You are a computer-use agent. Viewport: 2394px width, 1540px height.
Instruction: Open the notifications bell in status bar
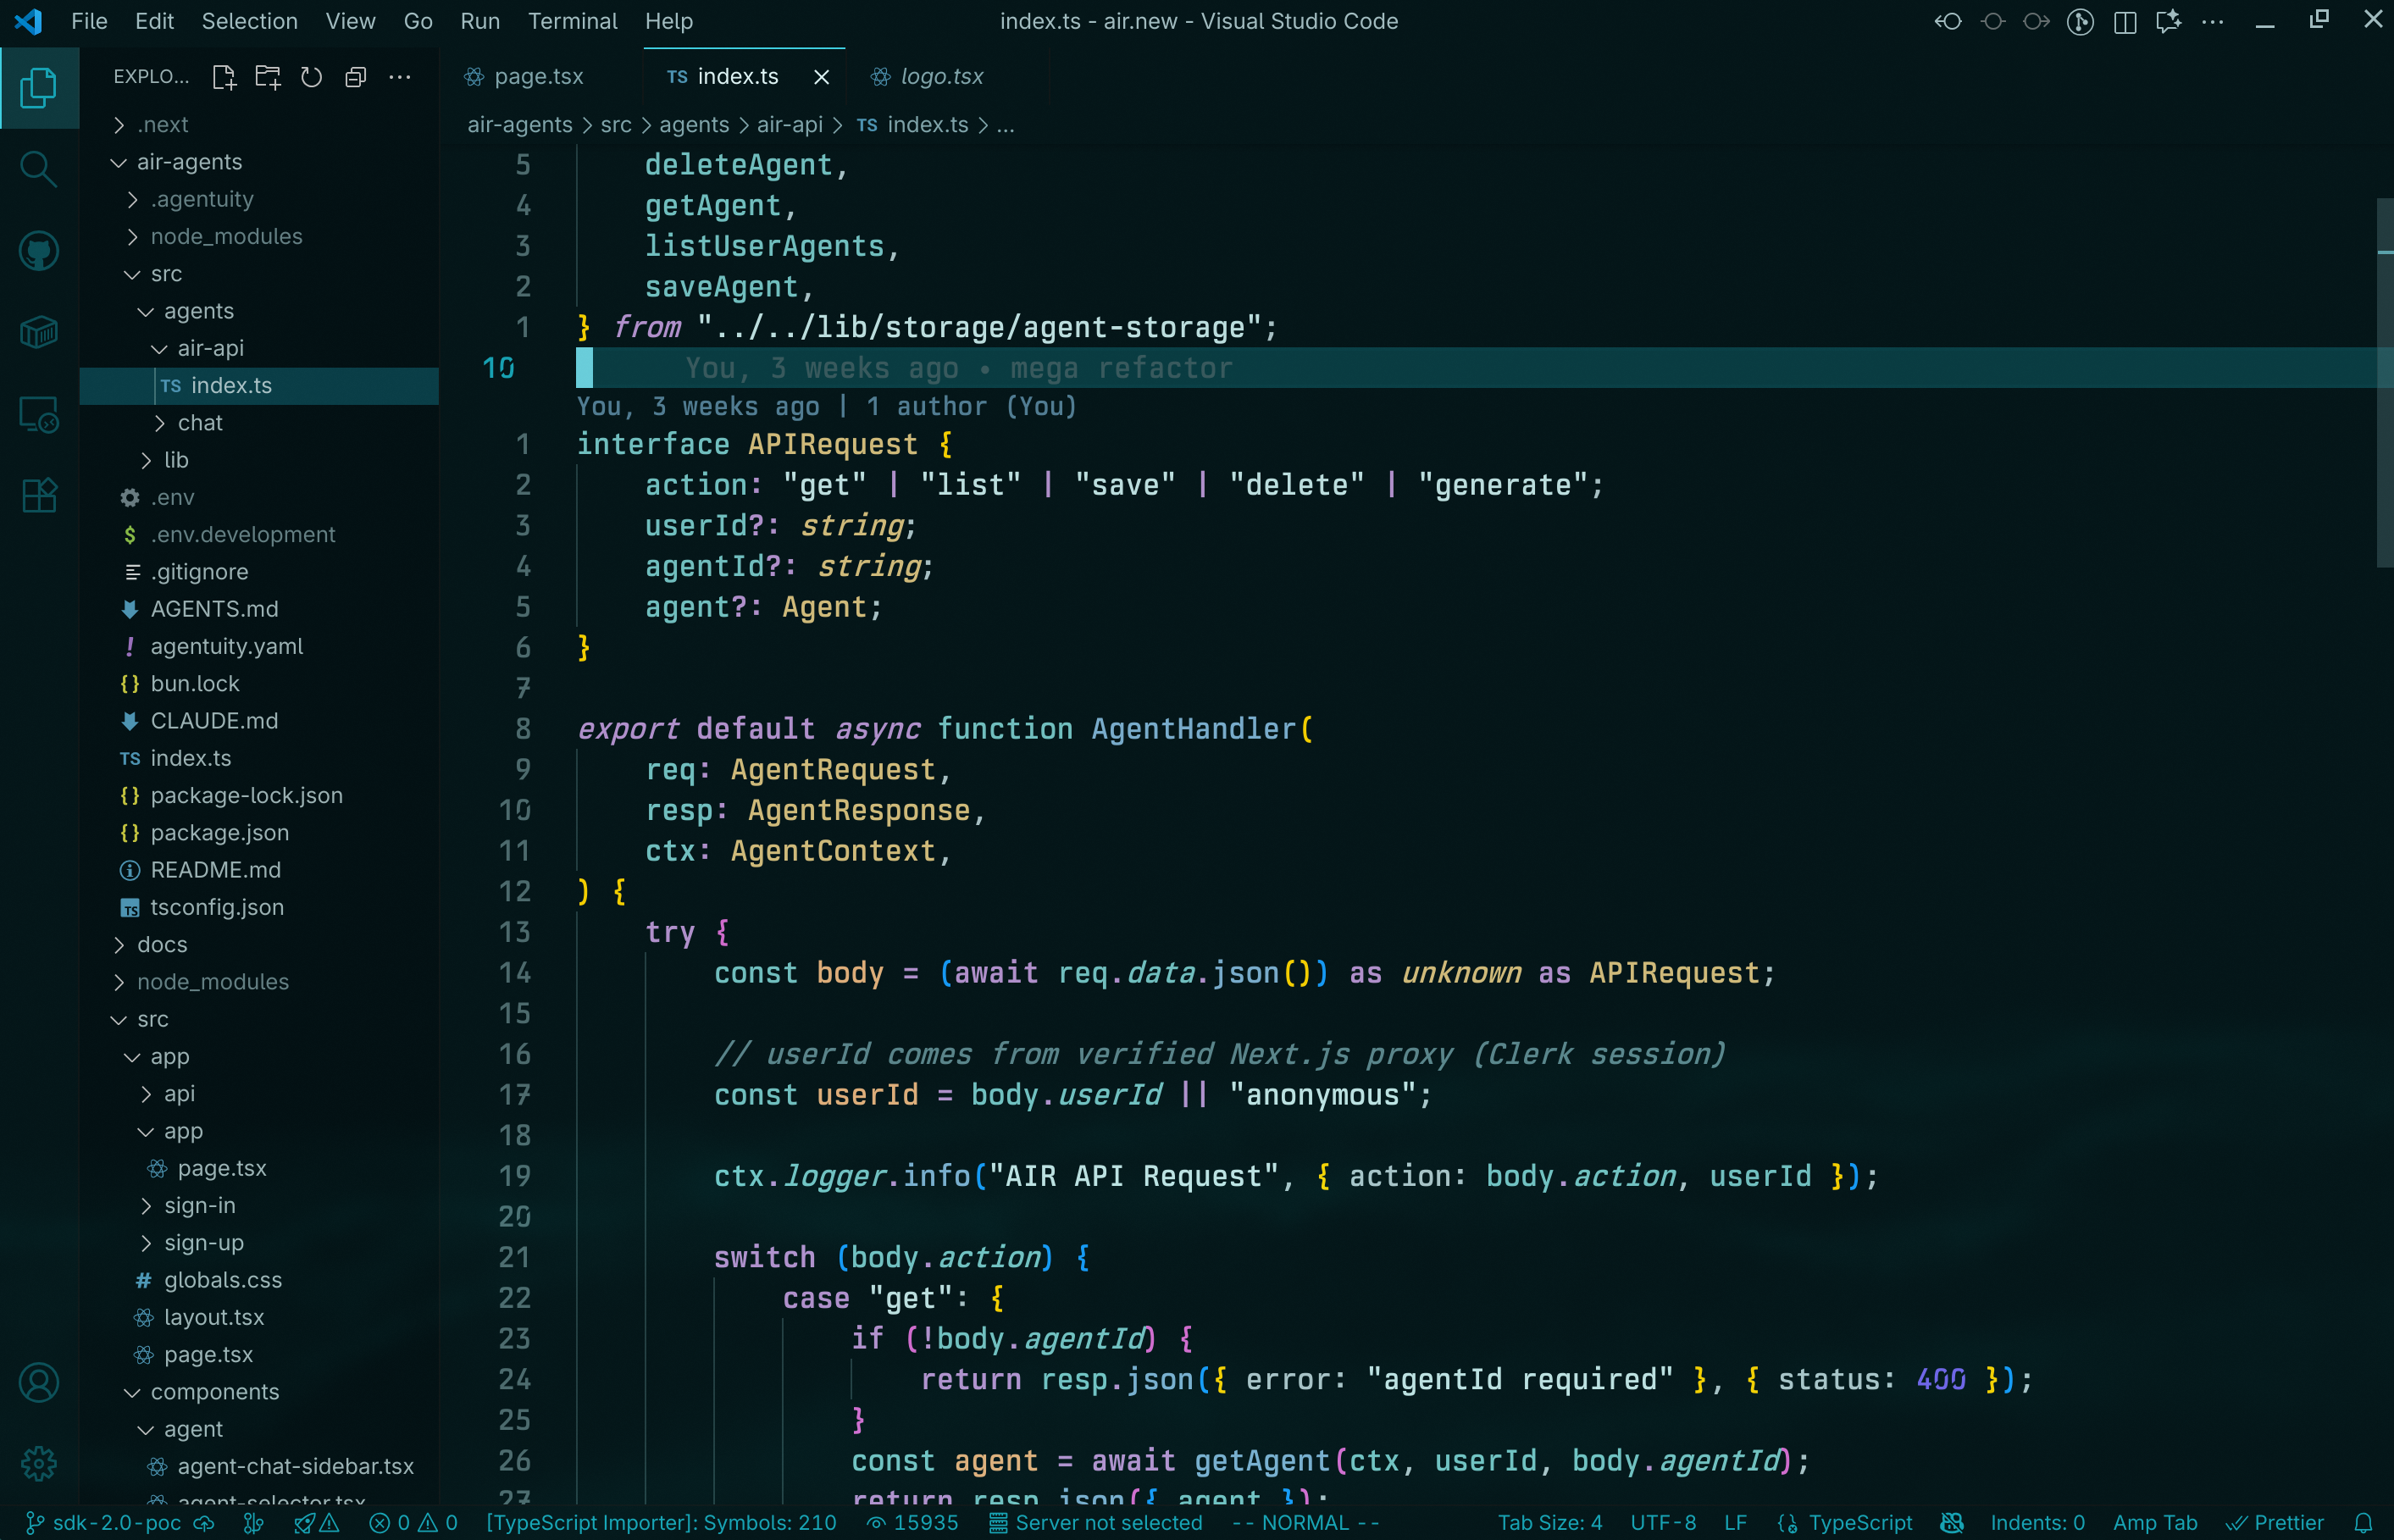pyautogui.click(x=2363, y=1522)
